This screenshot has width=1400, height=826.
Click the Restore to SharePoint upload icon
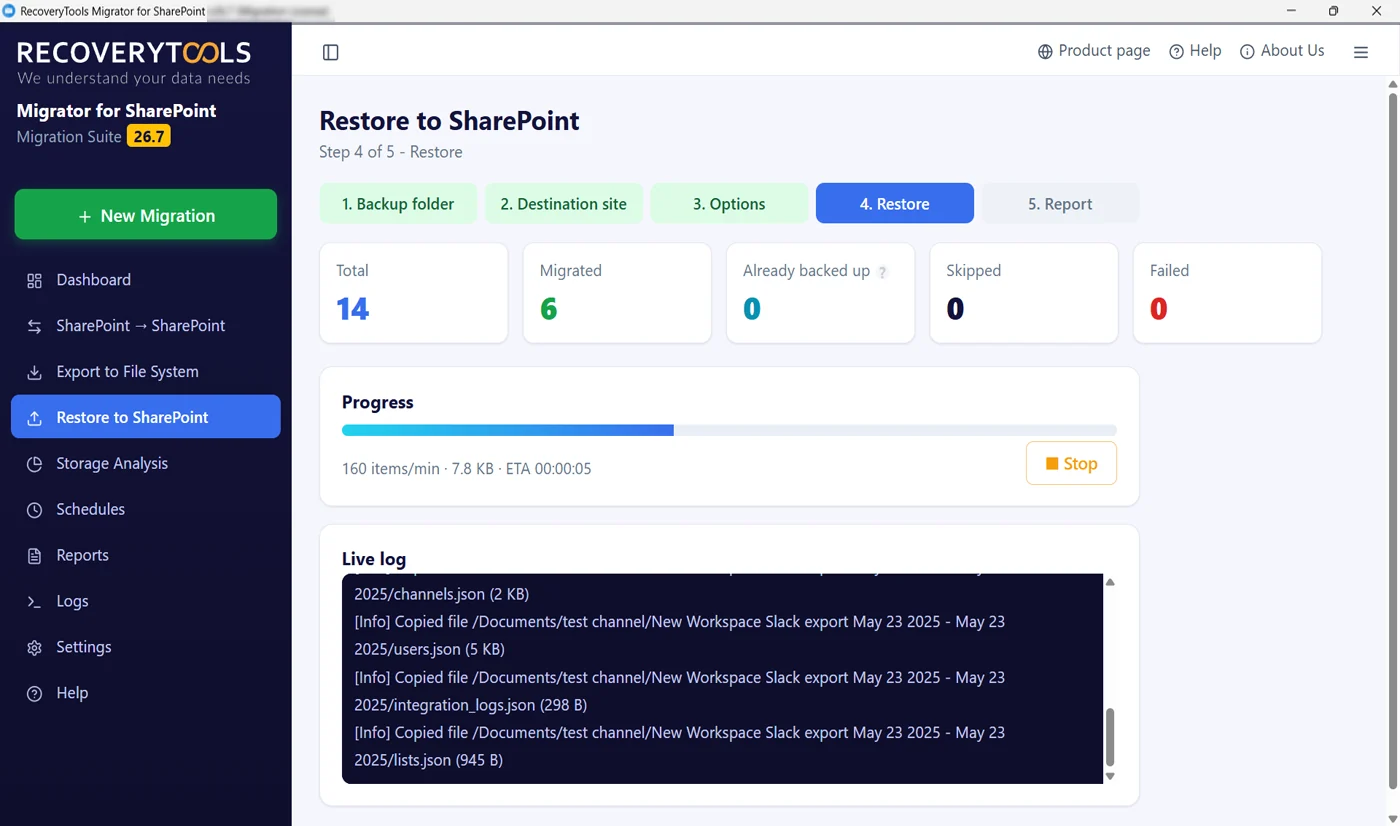(34, 418)
